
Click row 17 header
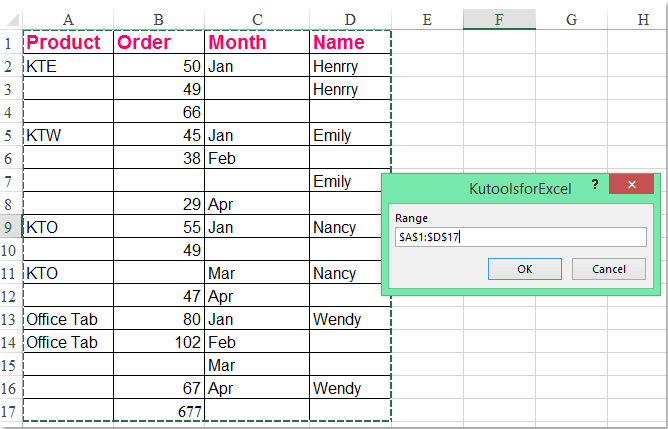10,411
